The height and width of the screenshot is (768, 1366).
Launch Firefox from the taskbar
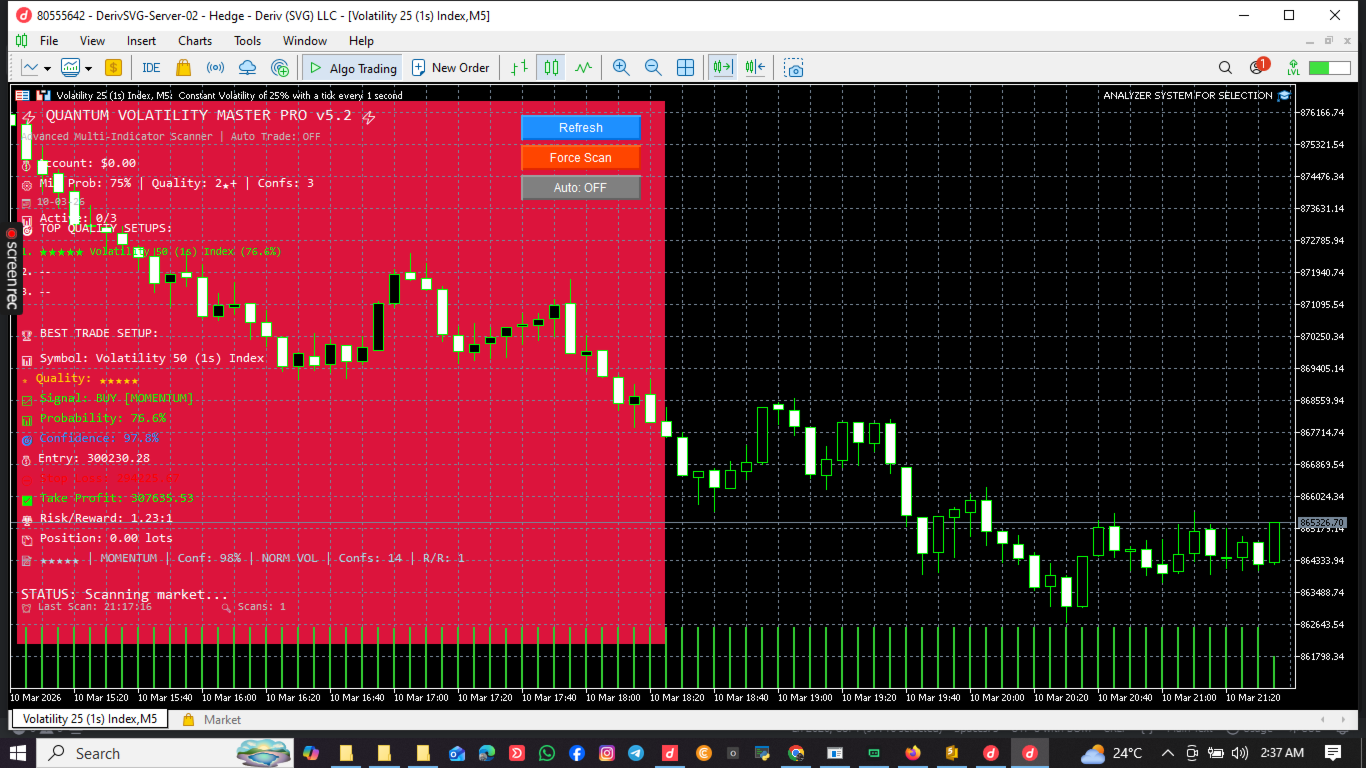point(912,753)
